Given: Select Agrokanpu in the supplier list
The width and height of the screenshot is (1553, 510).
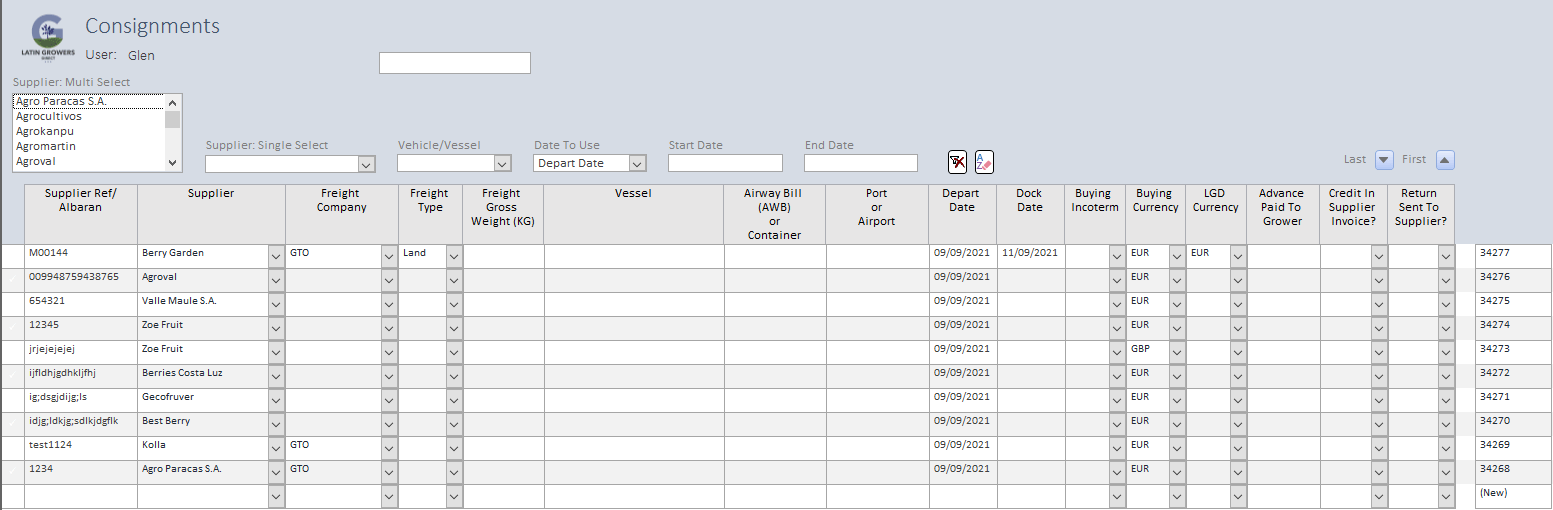Looking at the screenshot, I should coord(89,131).
